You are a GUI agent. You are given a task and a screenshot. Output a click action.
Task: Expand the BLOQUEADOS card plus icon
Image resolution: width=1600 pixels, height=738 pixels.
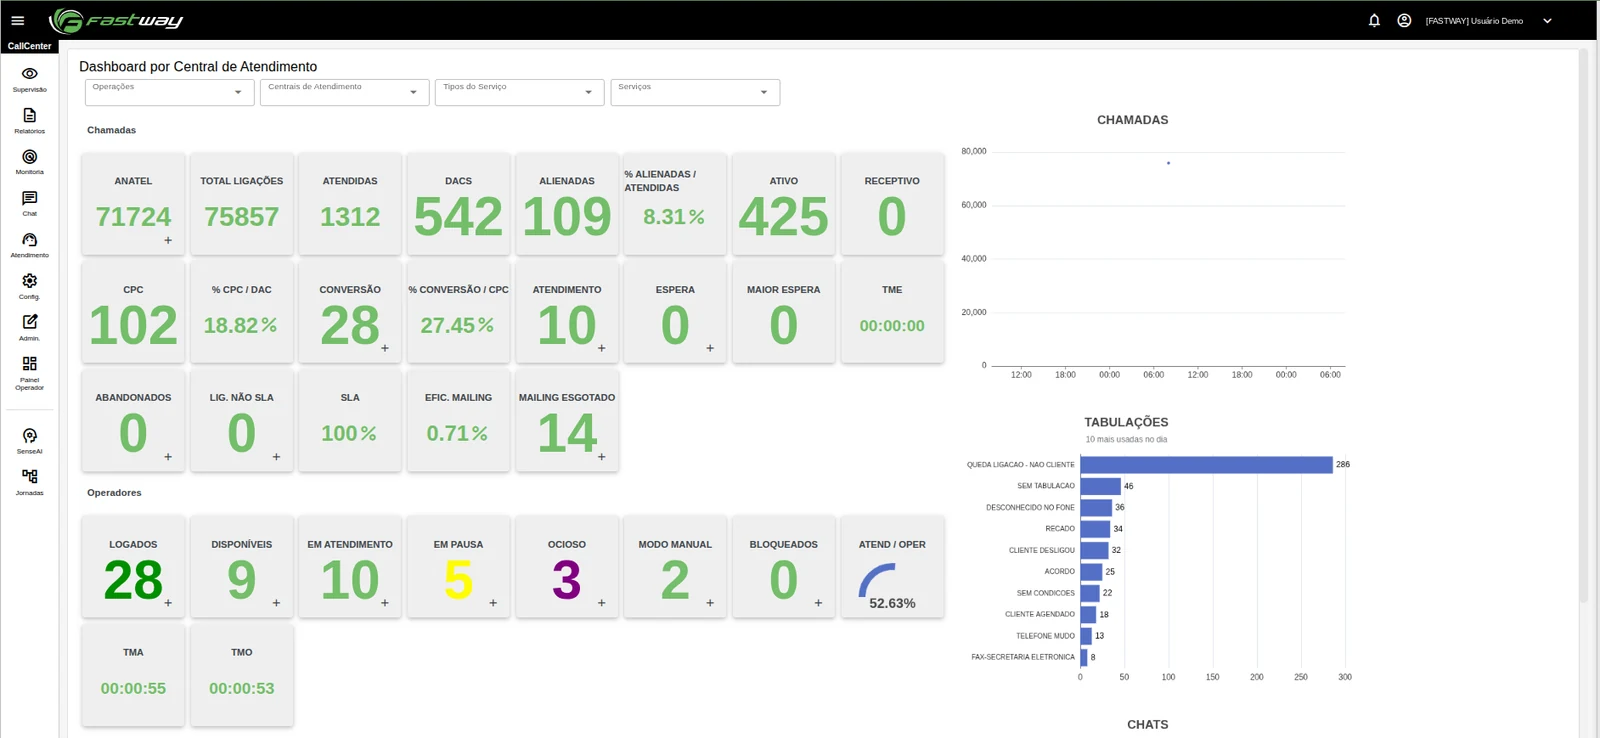(819, 603)
